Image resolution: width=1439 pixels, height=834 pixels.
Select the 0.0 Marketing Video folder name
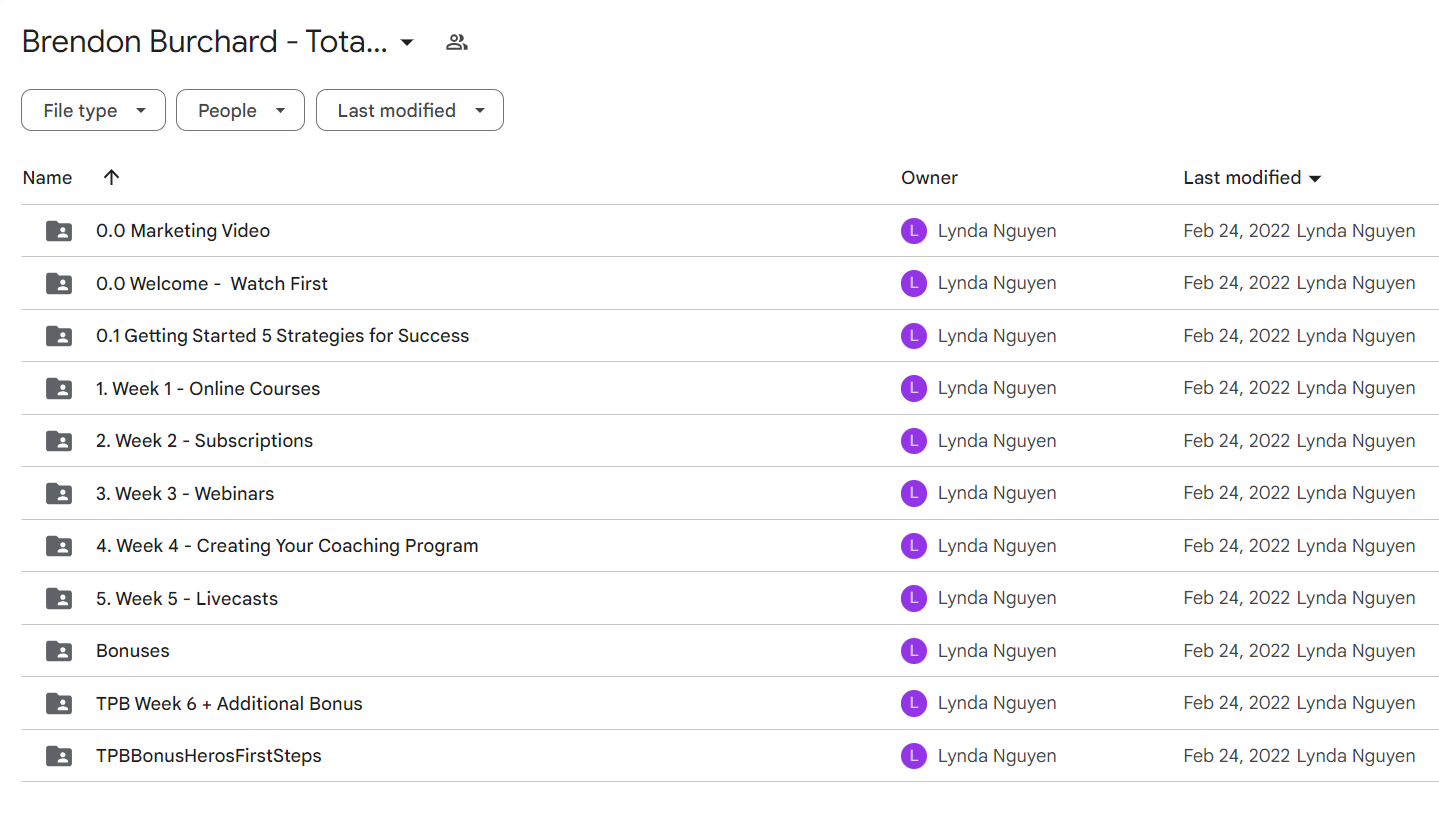coord(183,231)
